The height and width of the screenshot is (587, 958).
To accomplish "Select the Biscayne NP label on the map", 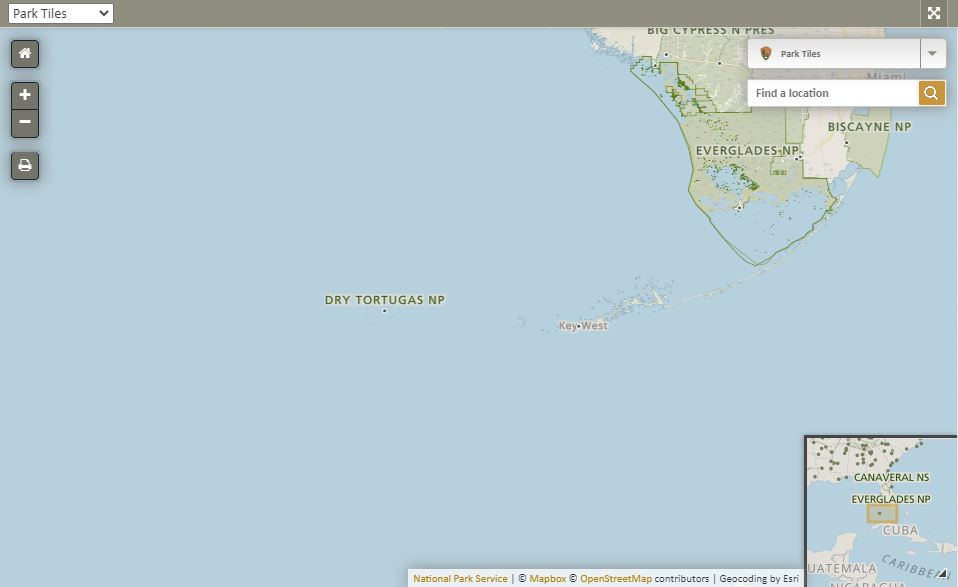I will click(869, 127).
